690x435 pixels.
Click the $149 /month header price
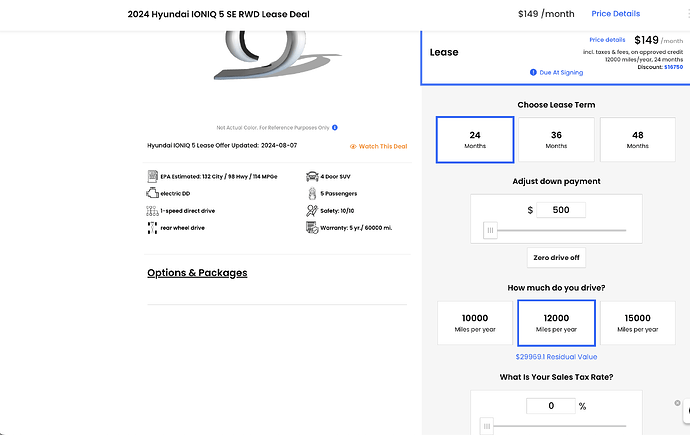tap(546, 14)
